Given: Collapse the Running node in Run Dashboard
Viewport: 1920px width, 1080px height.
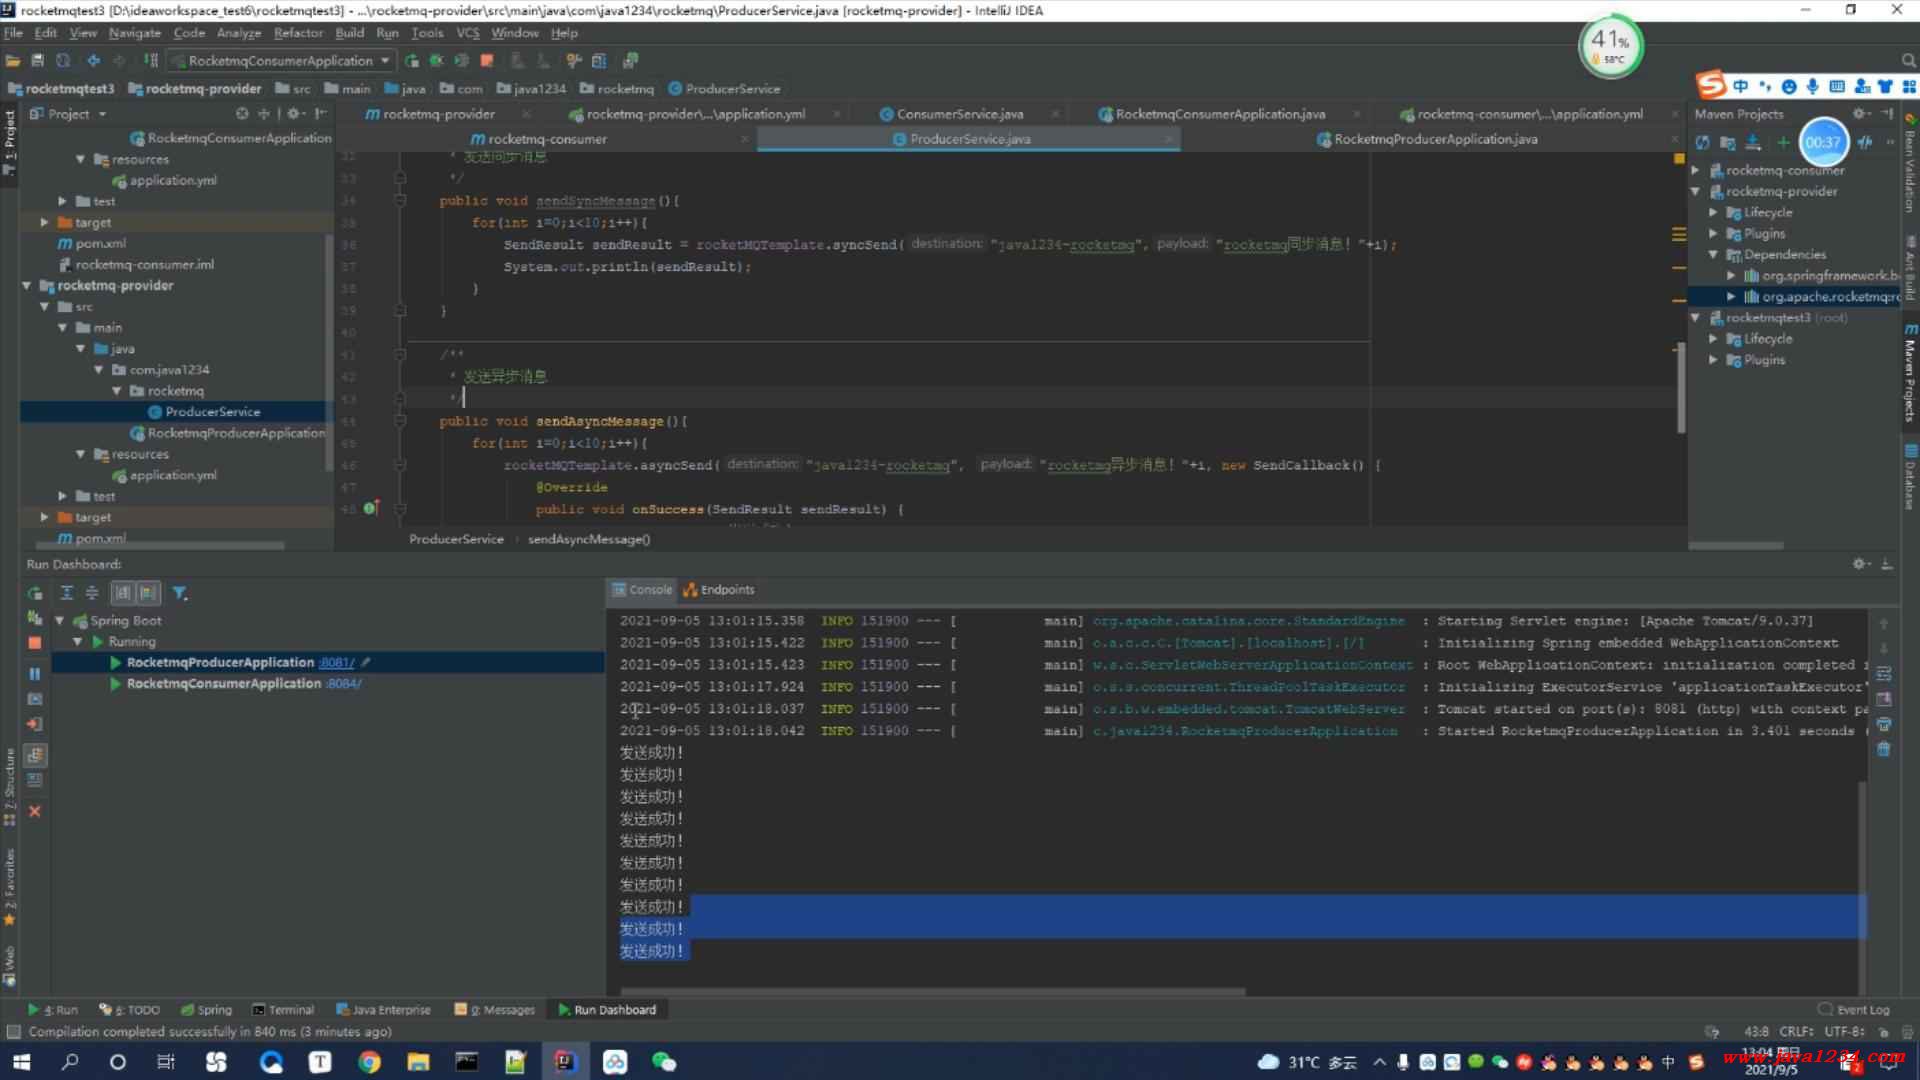Looking at the screenshot, I should 78,642.
